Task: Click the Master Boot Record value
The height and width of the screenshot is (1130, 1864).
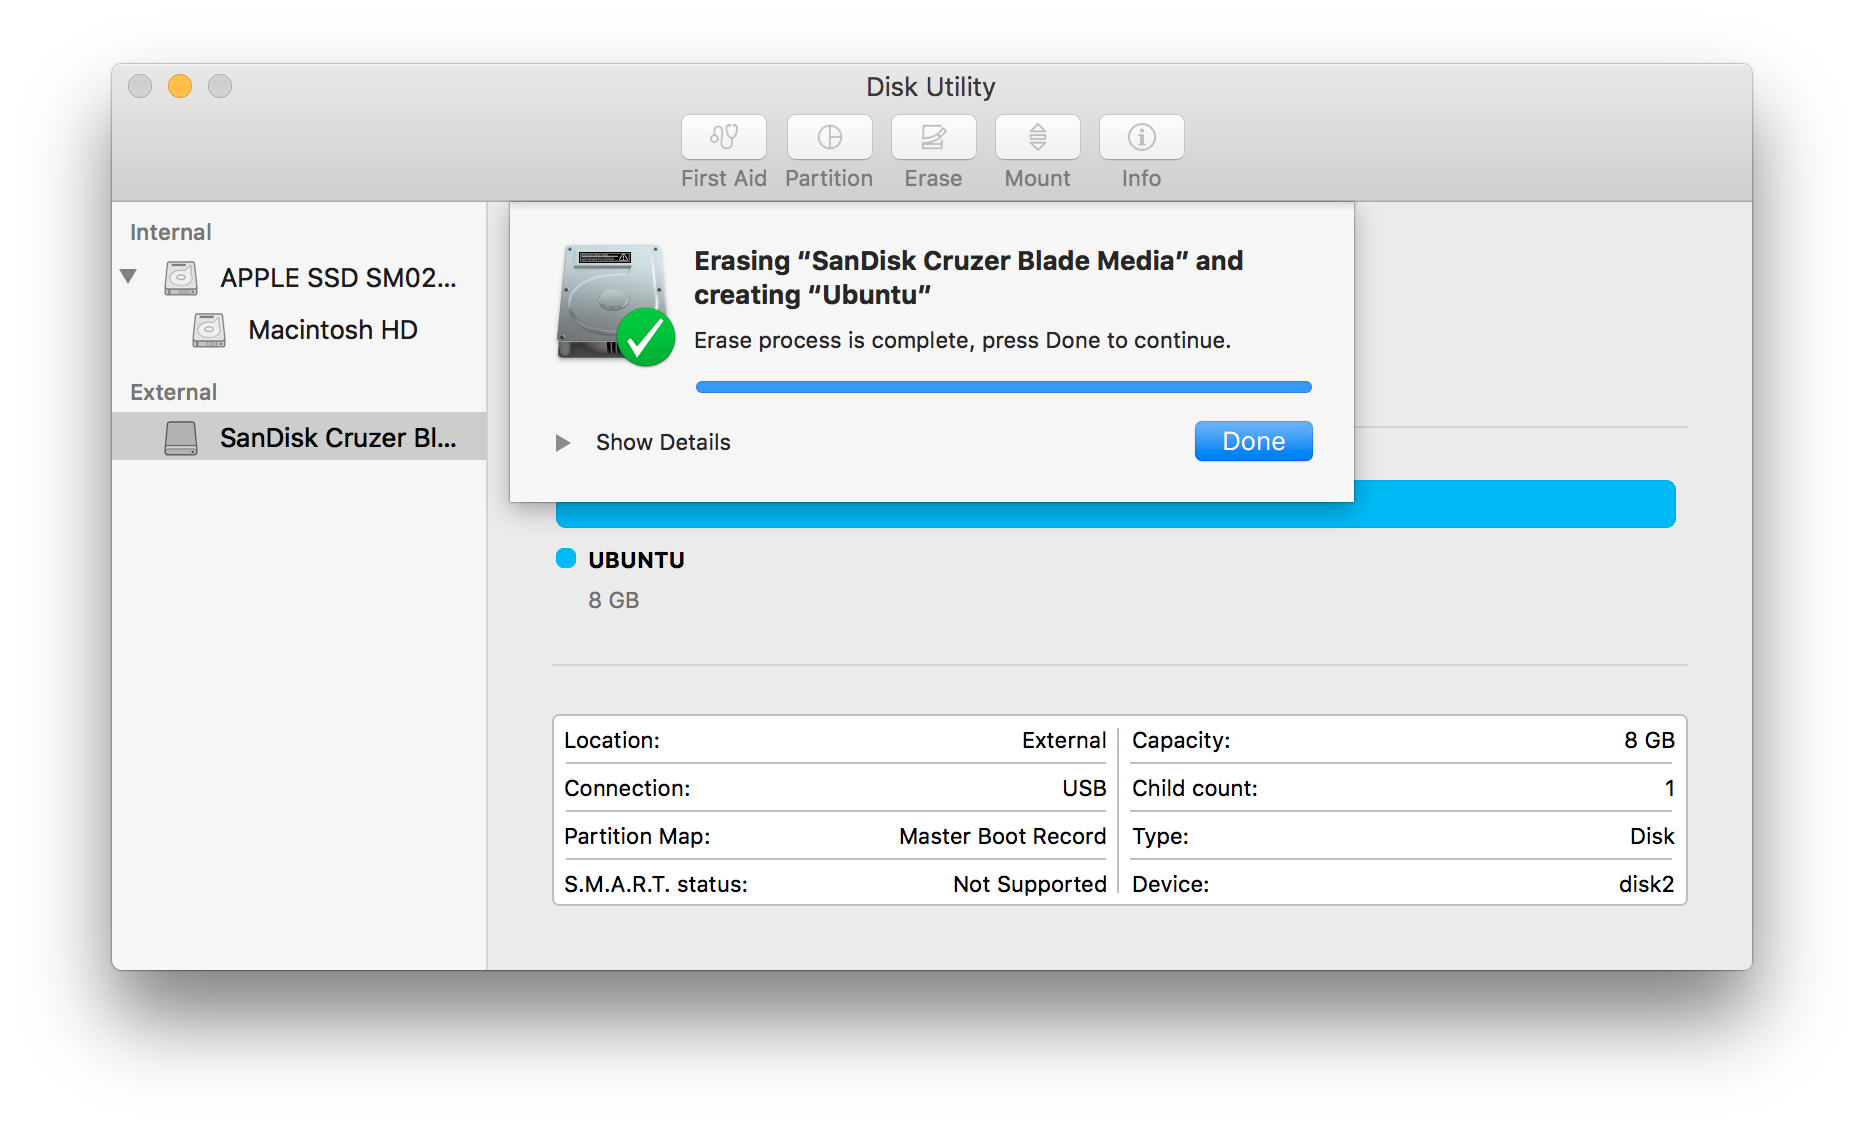Action: (x=1002, y=836)
